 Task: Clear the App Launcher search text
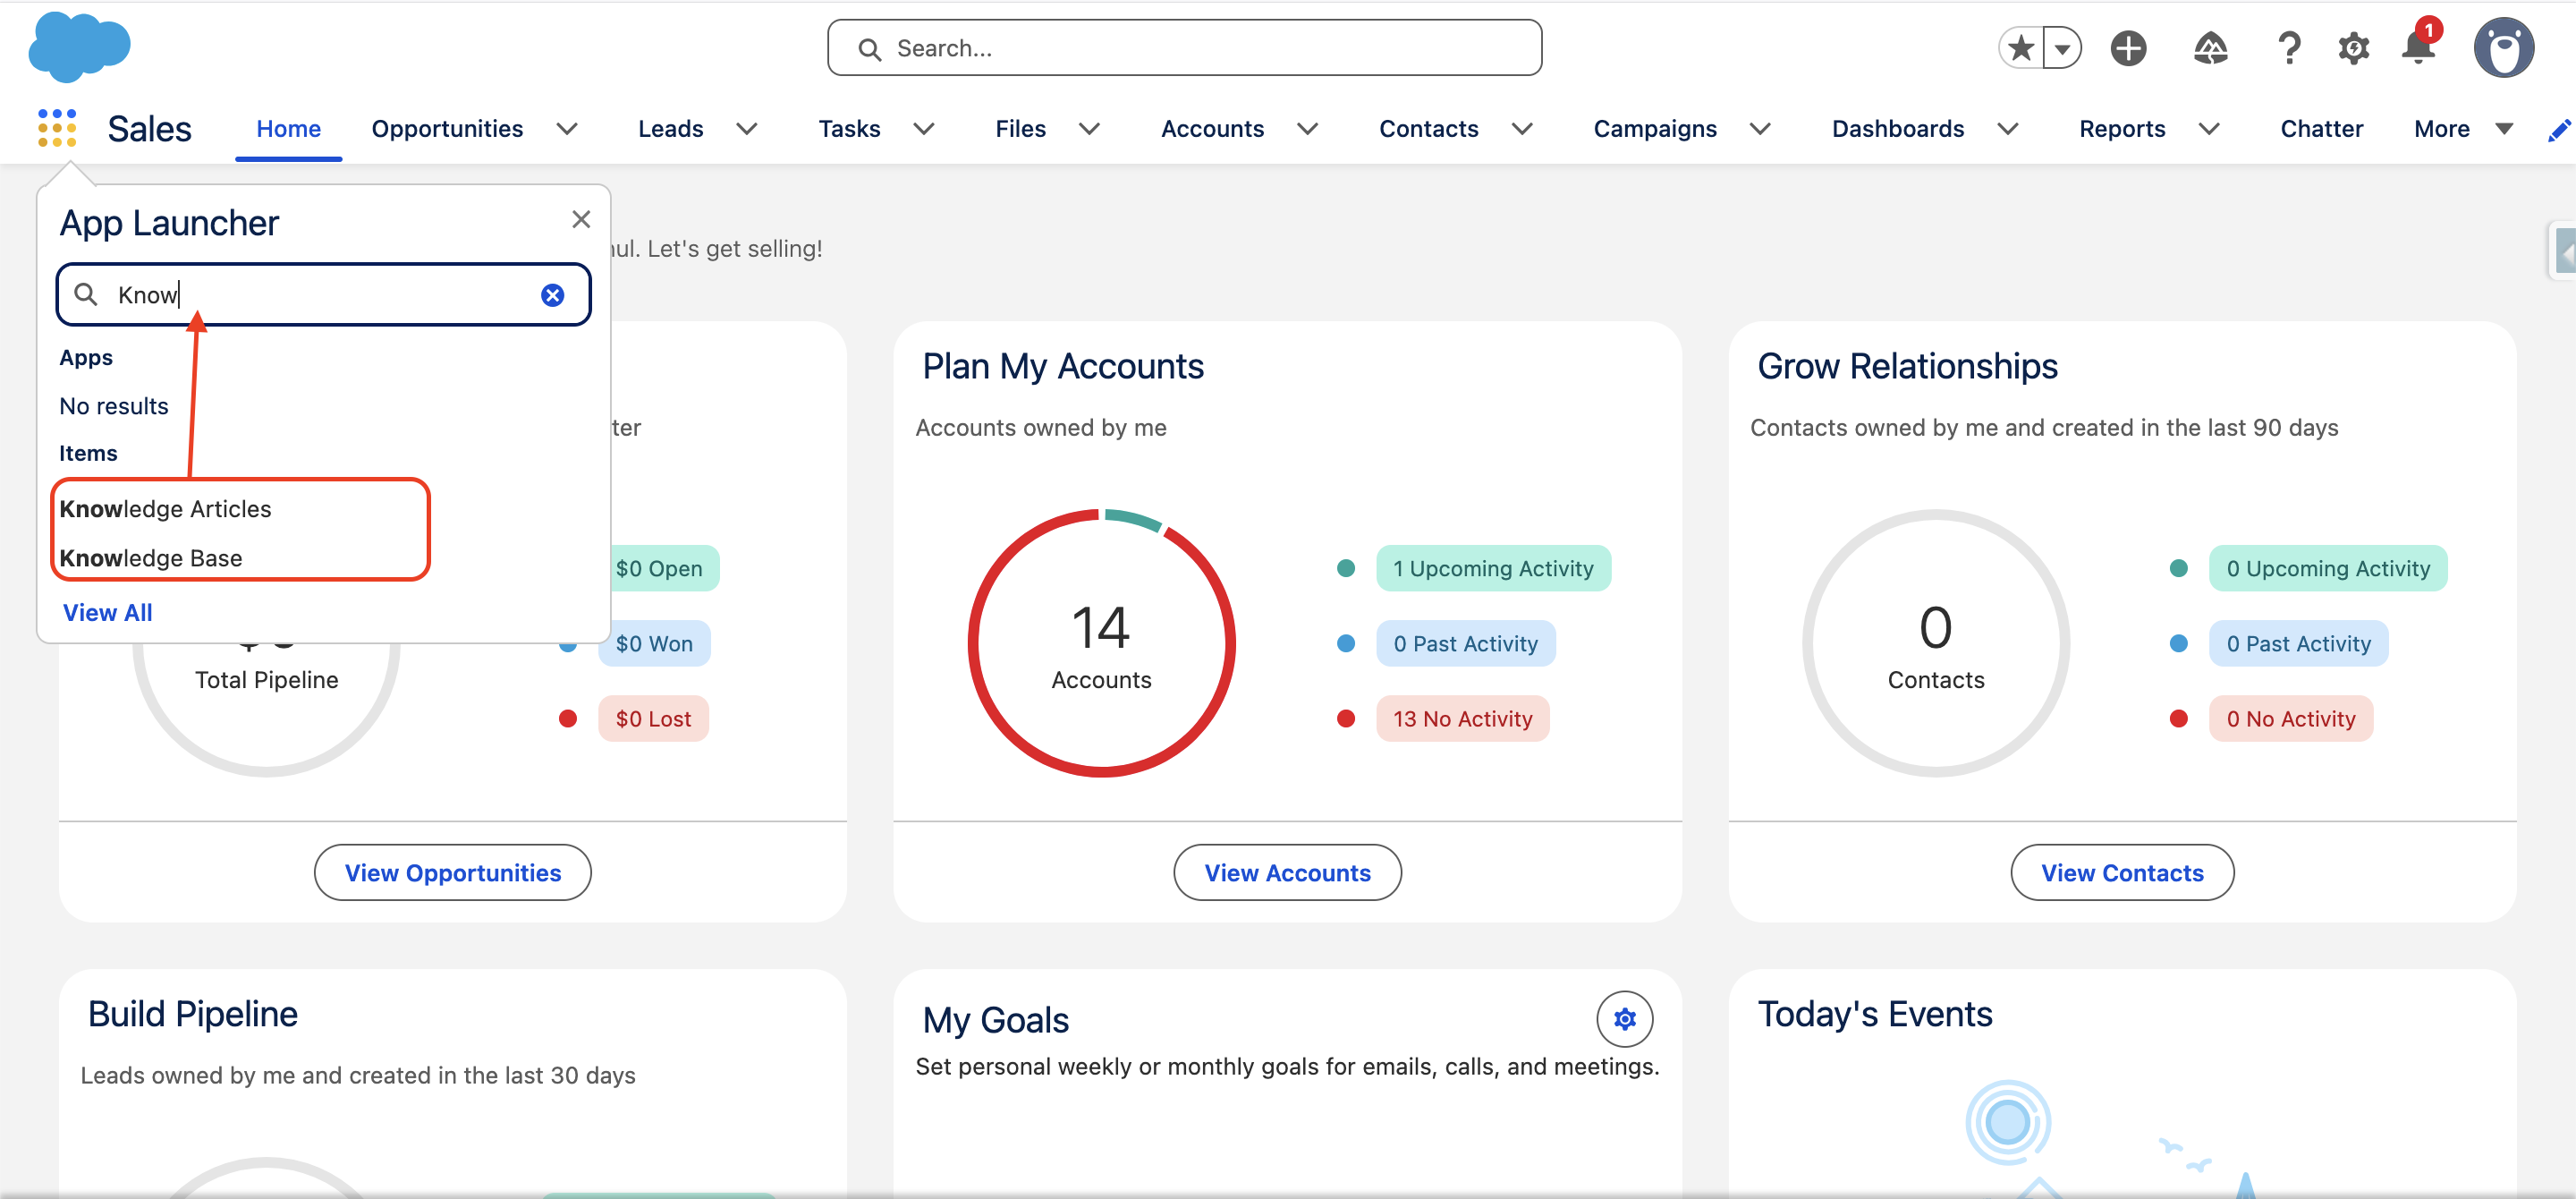(552, 294)
